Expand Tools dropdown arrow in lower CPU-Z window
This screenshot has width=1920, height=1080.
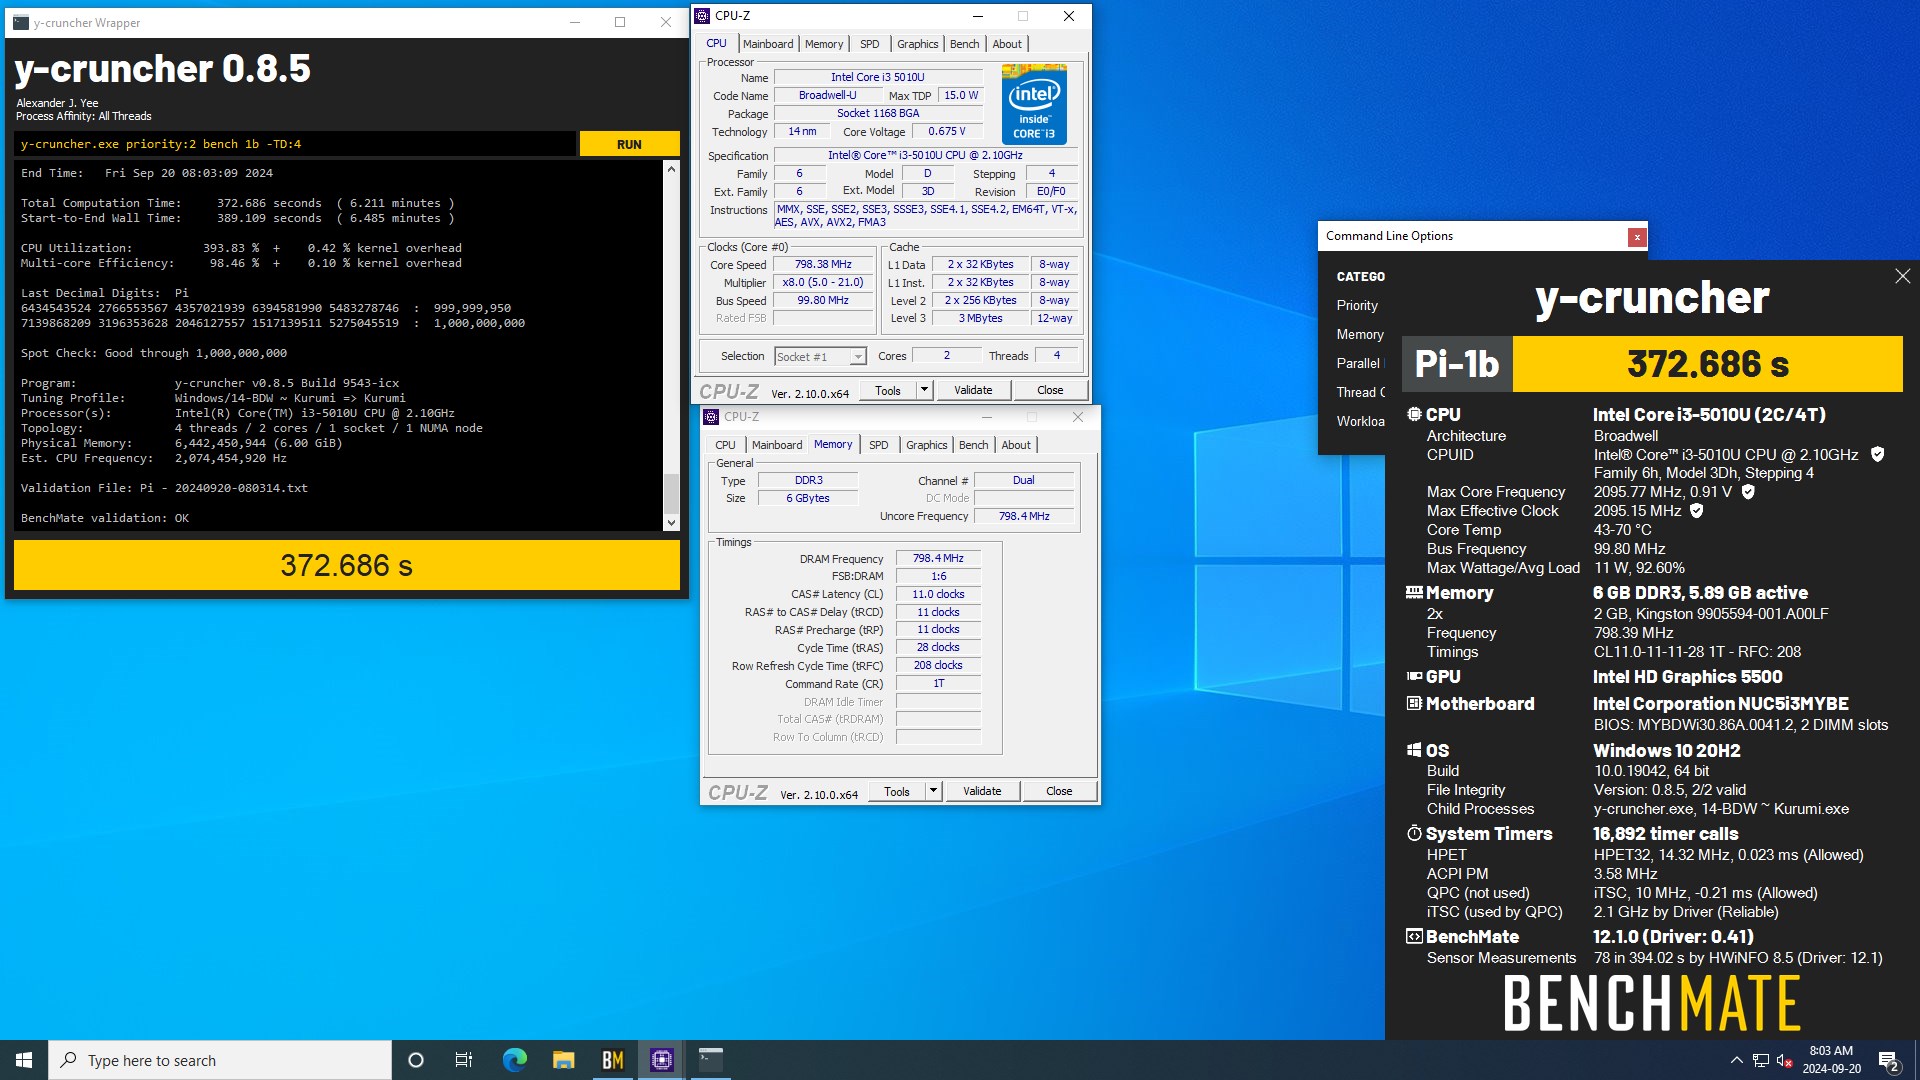[934, 792]
